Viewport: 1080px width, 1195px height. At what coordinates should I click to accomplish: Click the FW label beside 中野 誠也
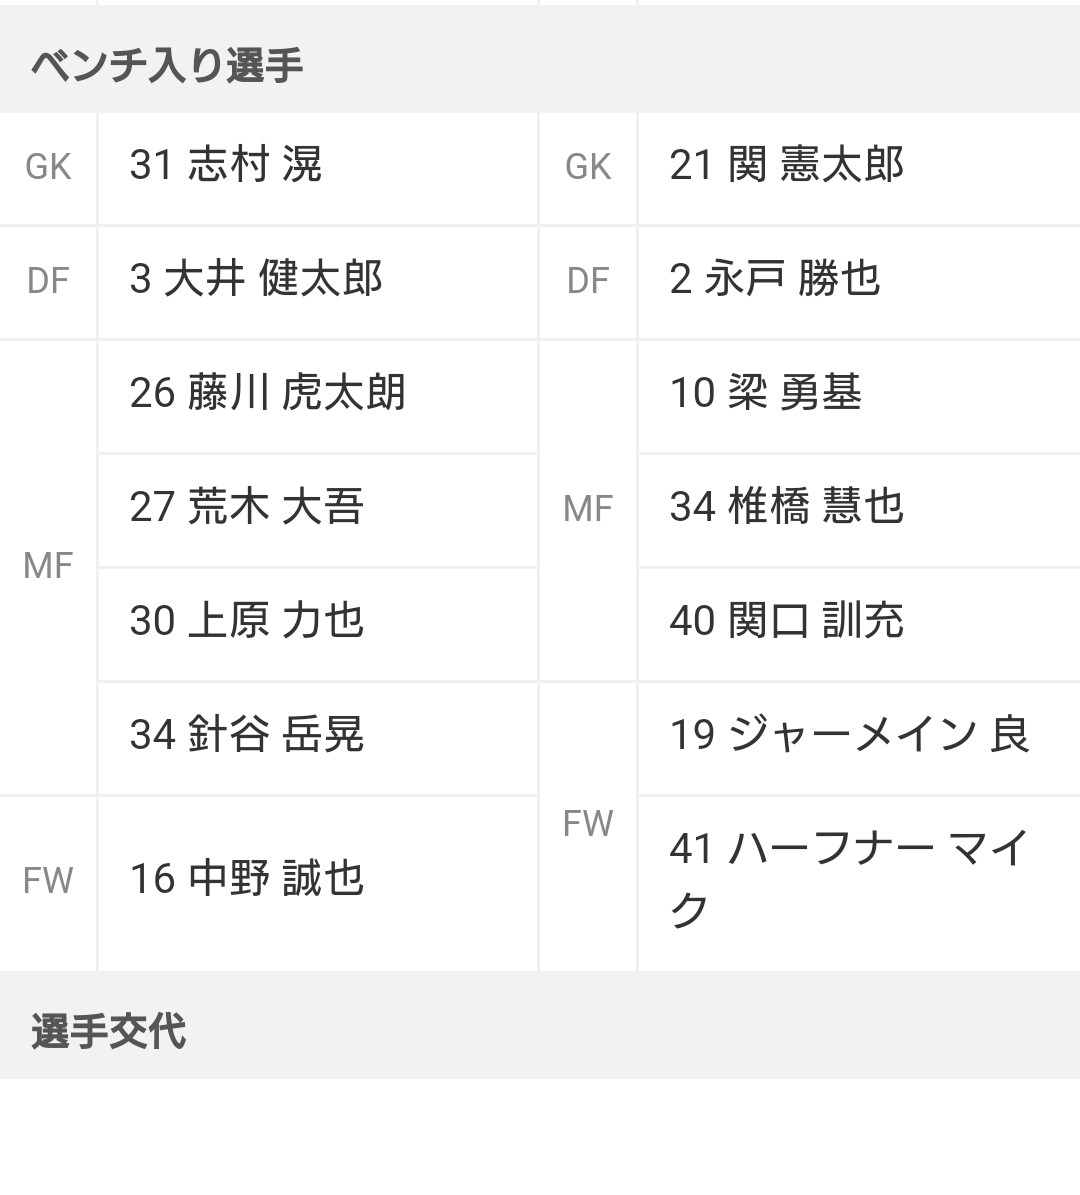tap(48, 881)
